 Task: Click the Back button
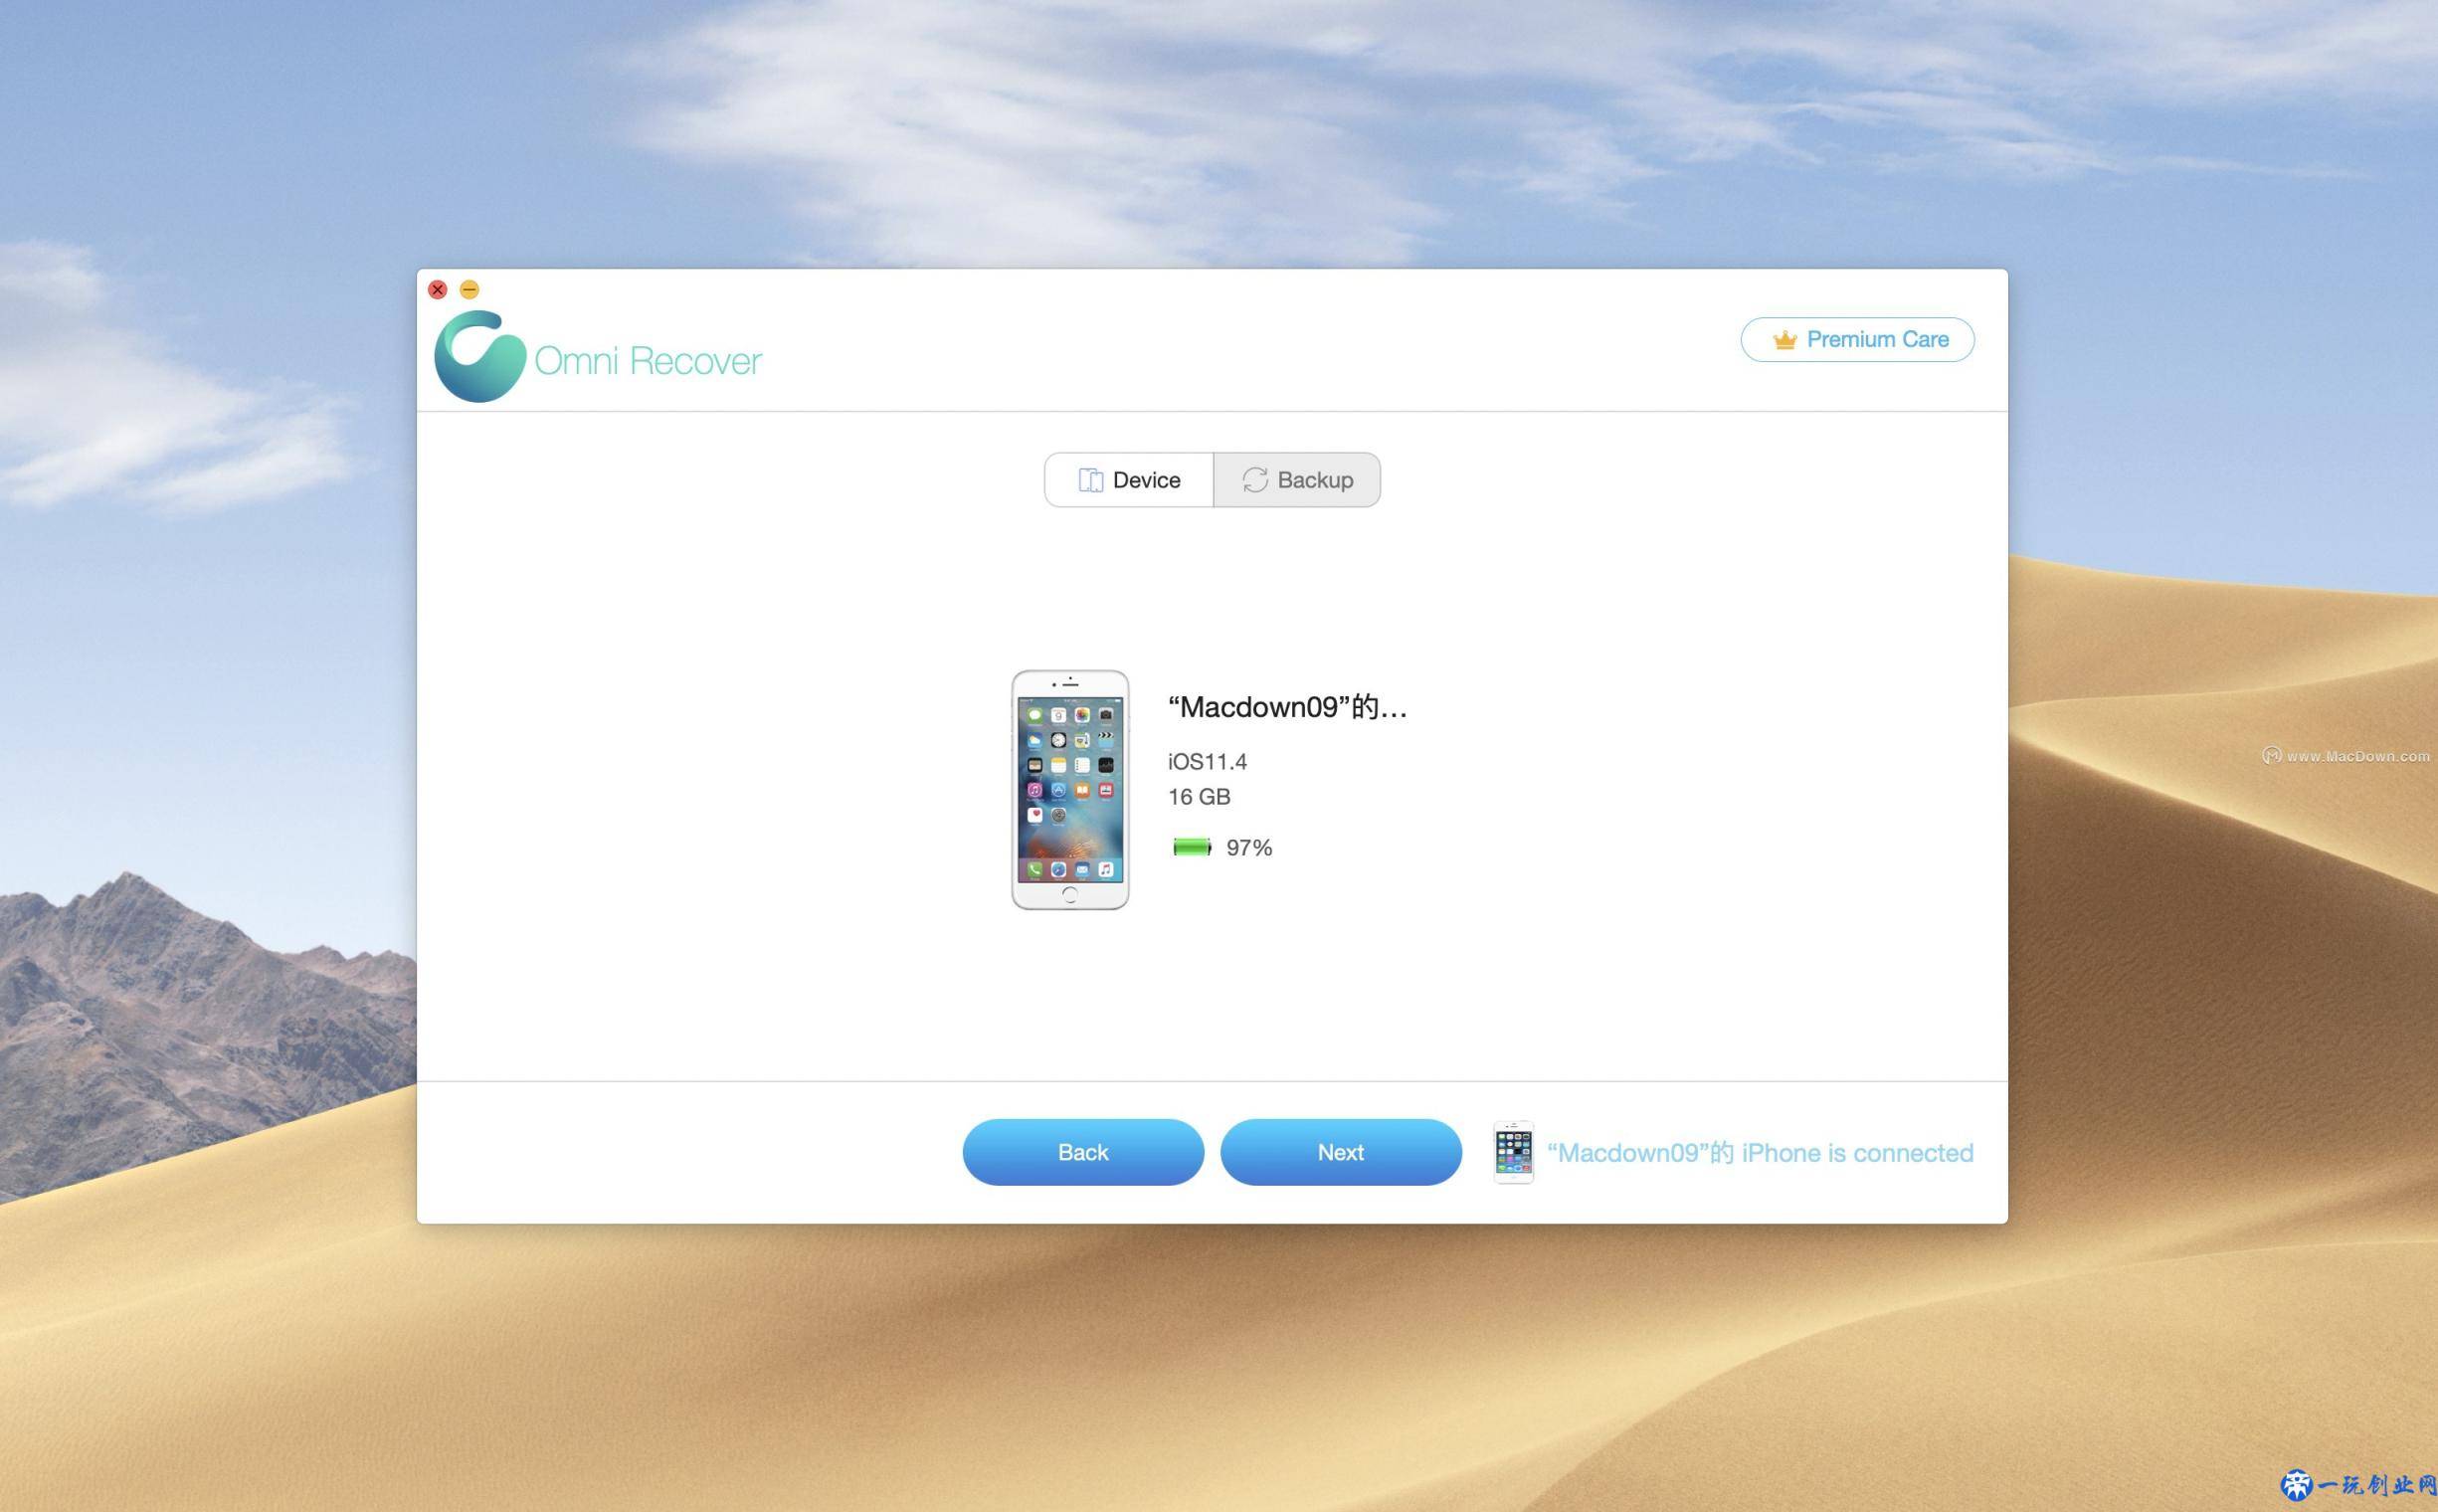[x=1081, y=1152]
